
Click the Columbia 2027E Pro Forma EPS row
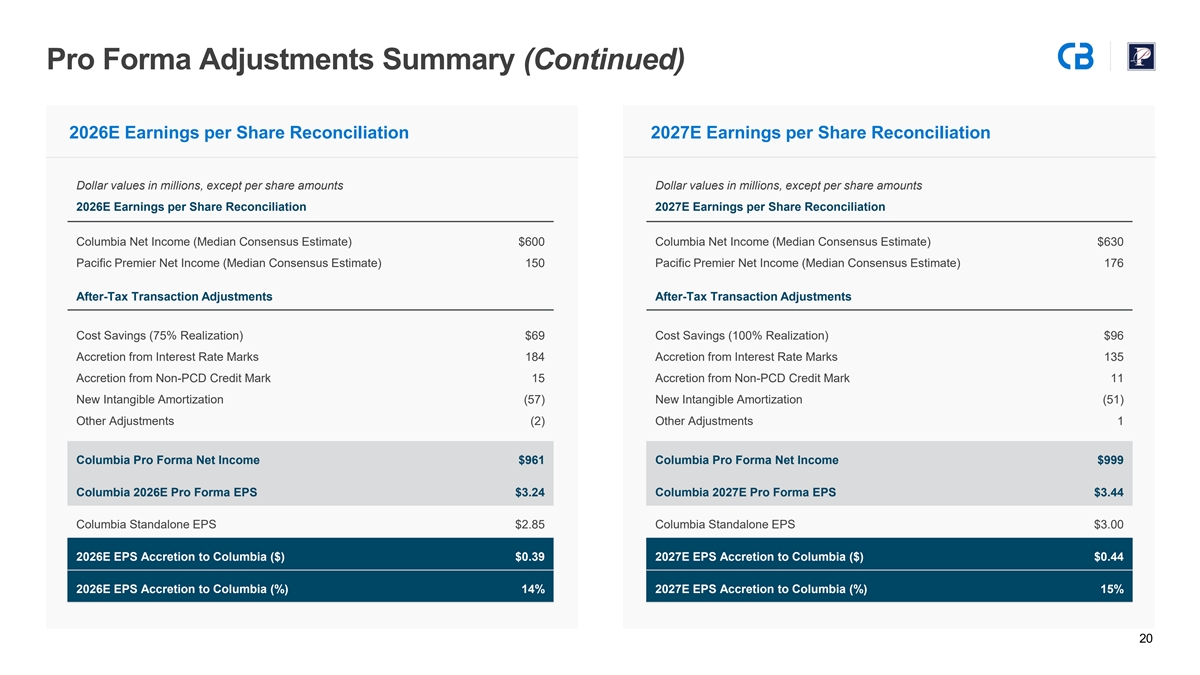tap(888, 492)
